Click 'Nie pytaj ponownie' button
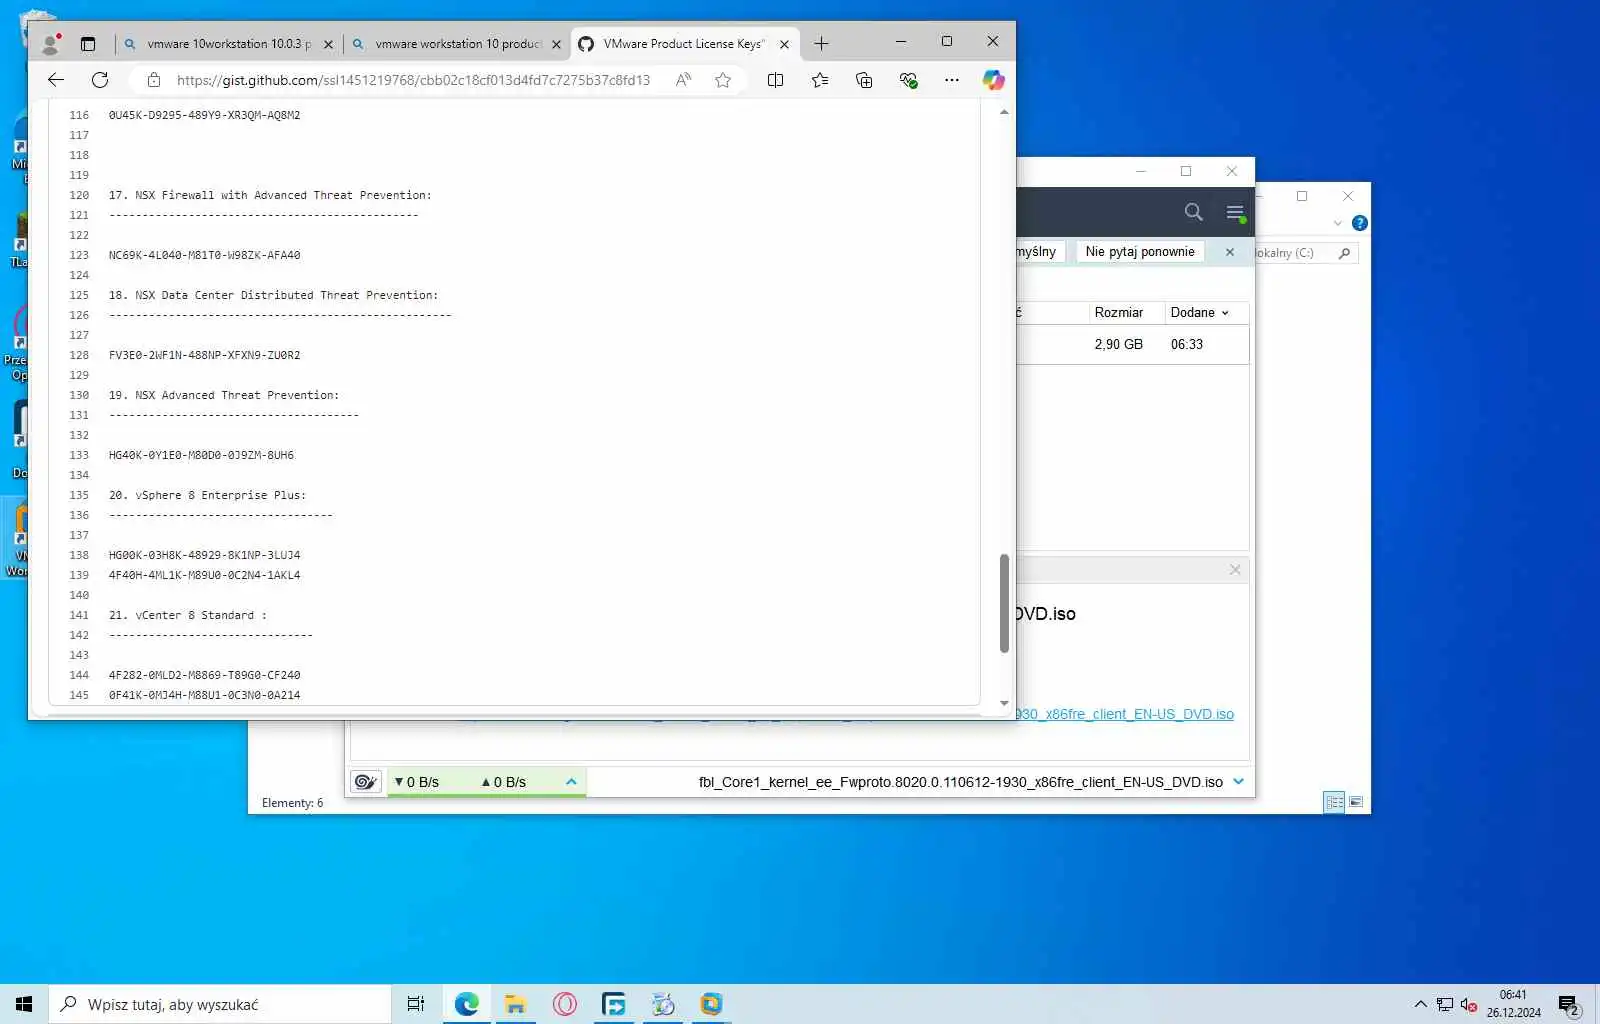 point(1140,252)
